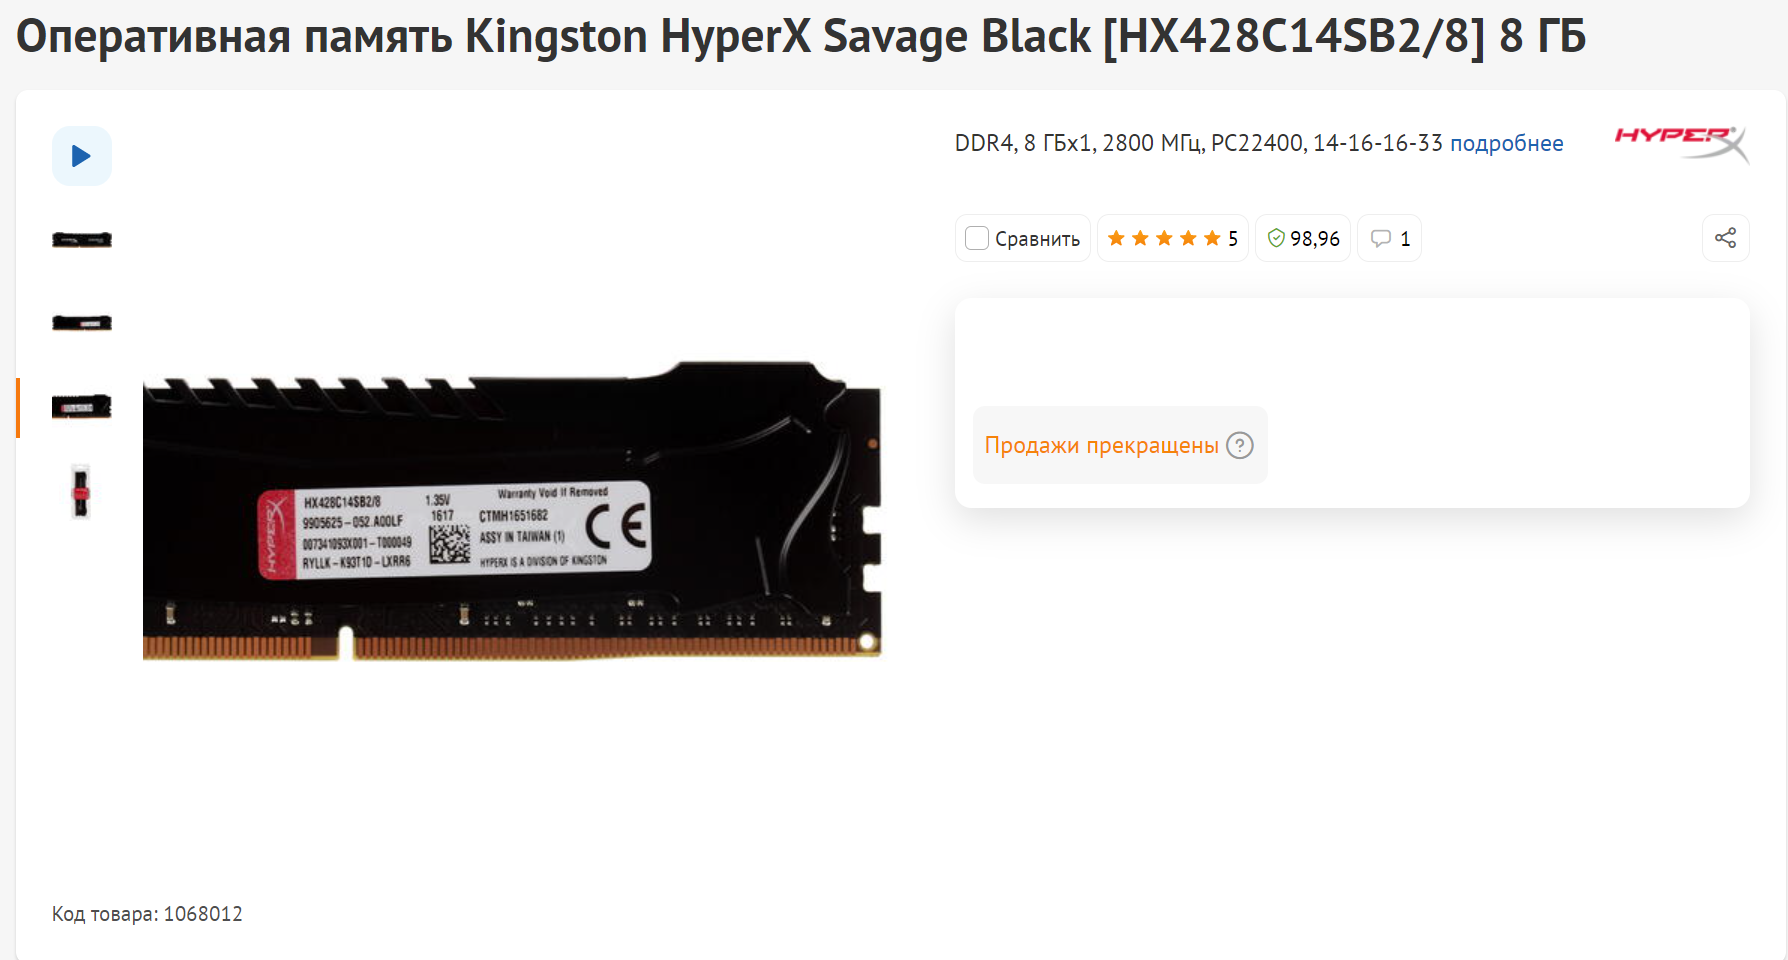The image size is (1788, 960).
Task: Tick the Сравнить checkbox
Action: [977, 238]
